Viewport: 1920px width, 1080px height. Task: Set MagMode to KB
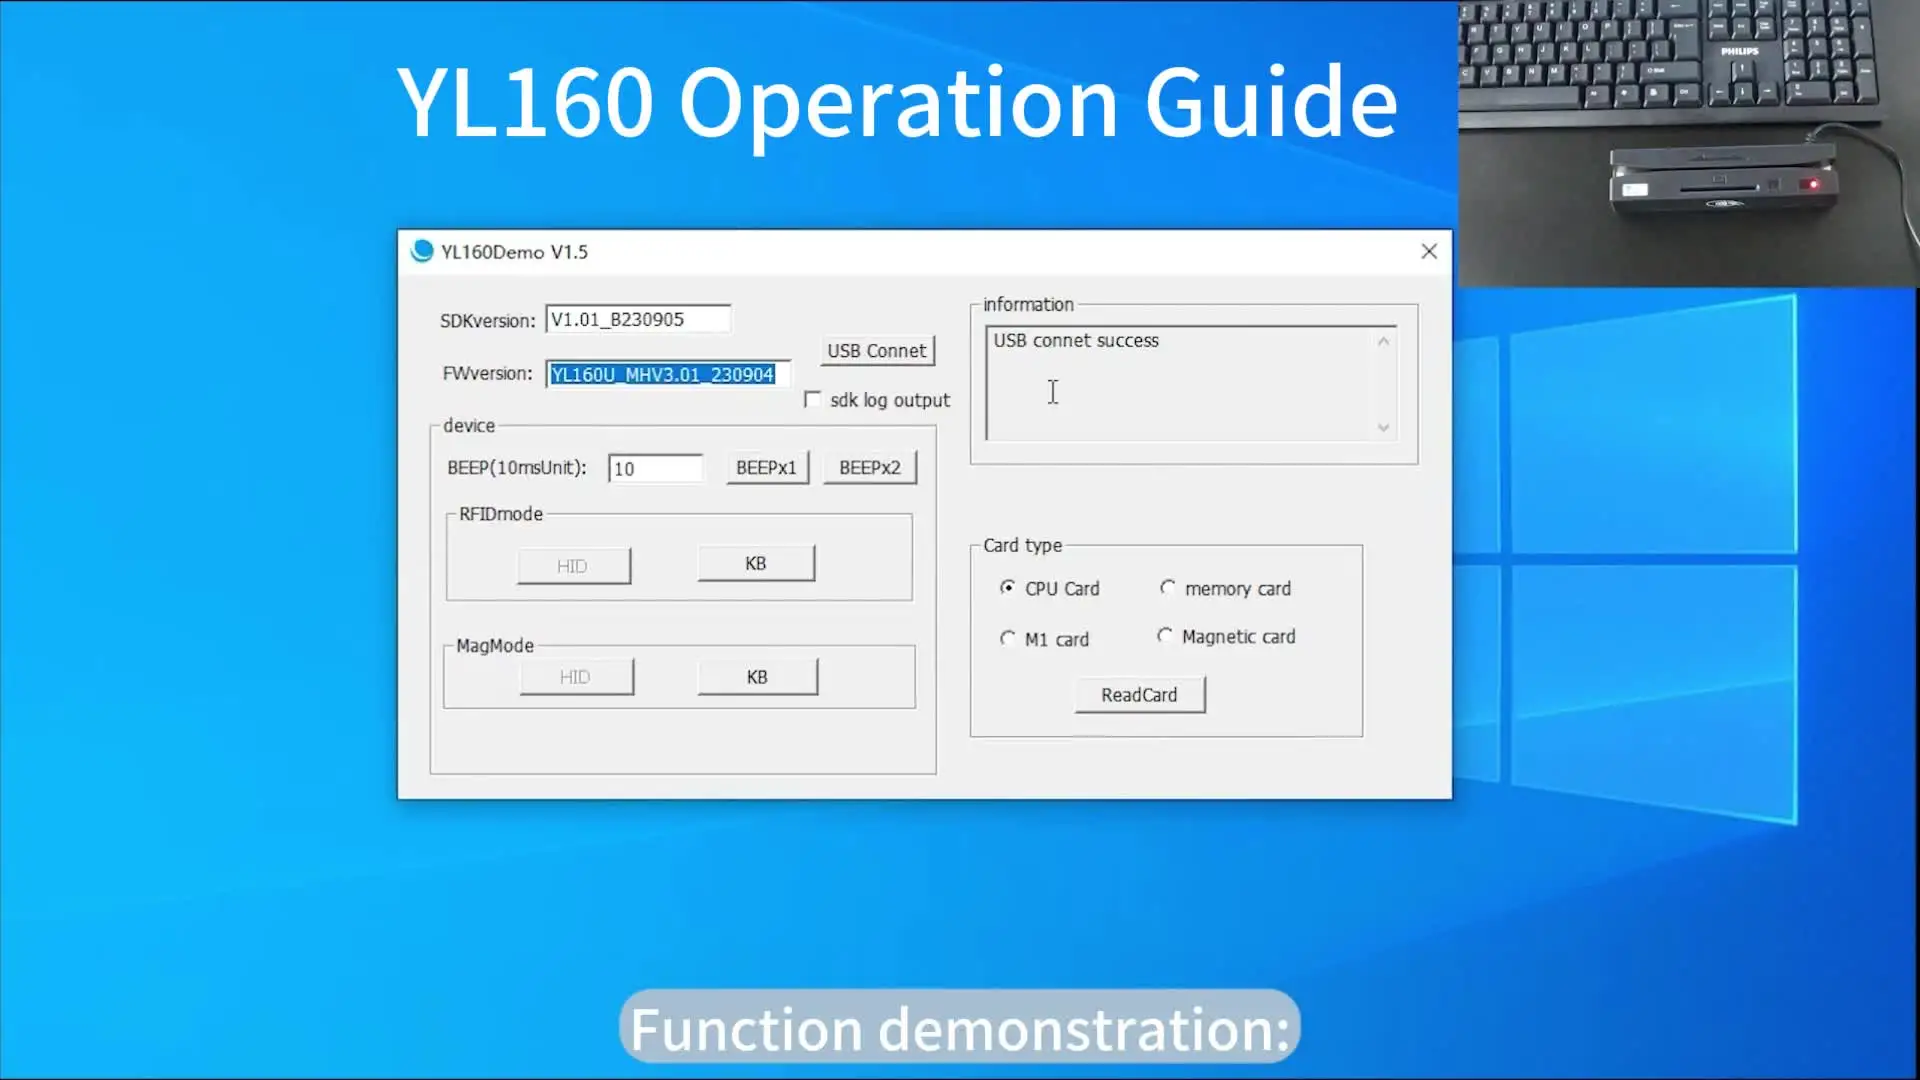click(x=757, y=677)
